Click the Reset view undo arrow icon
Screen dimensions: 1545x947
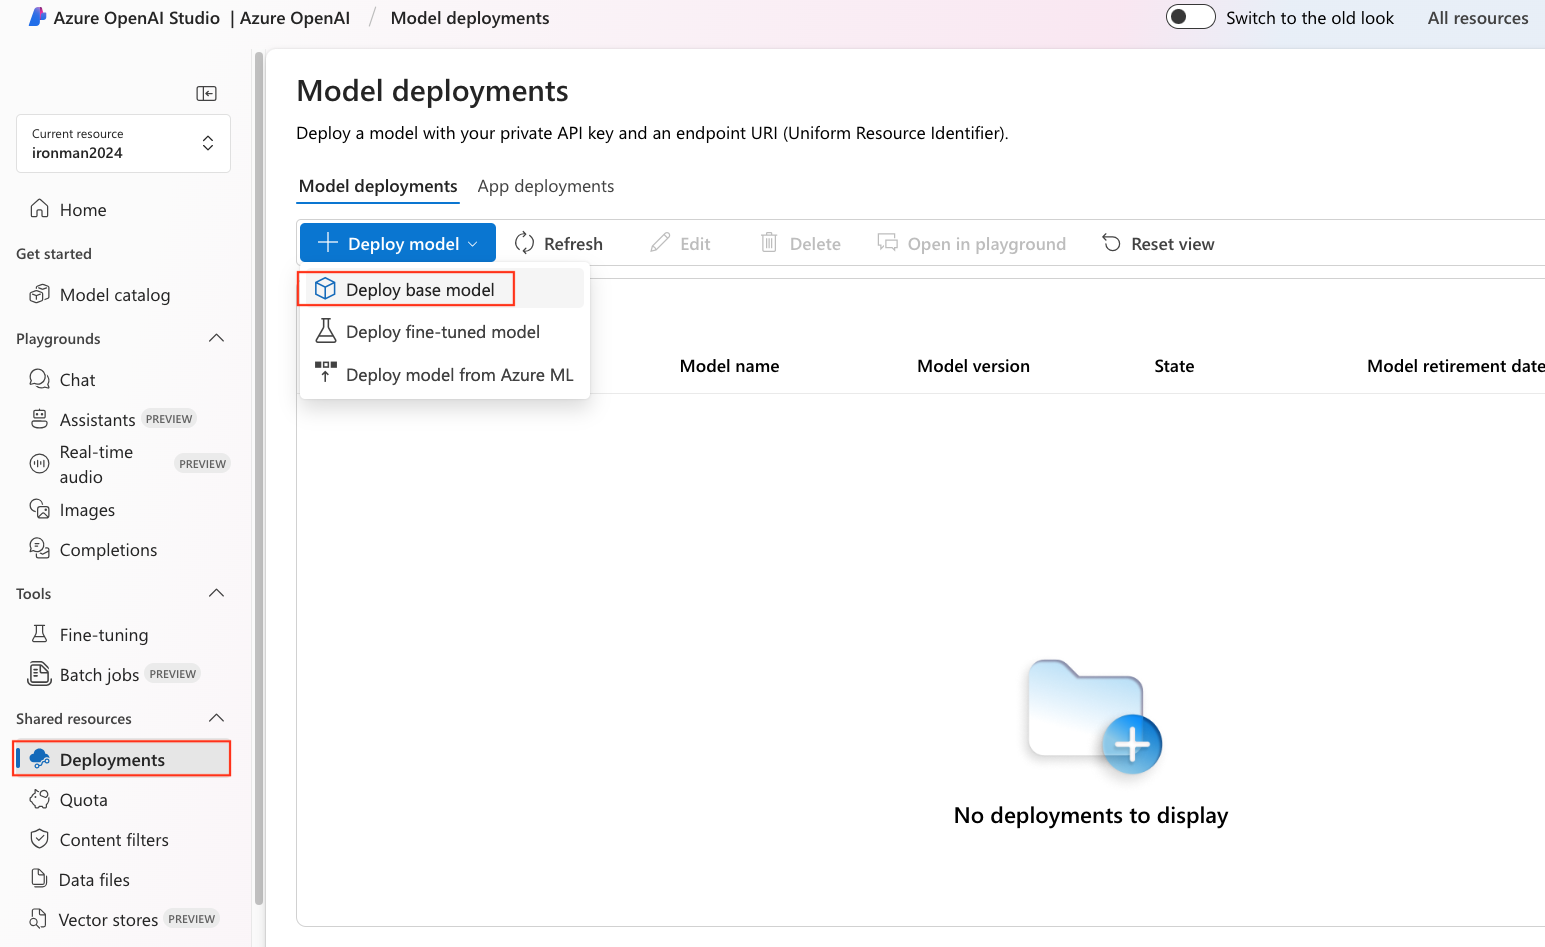point(1111,243)
